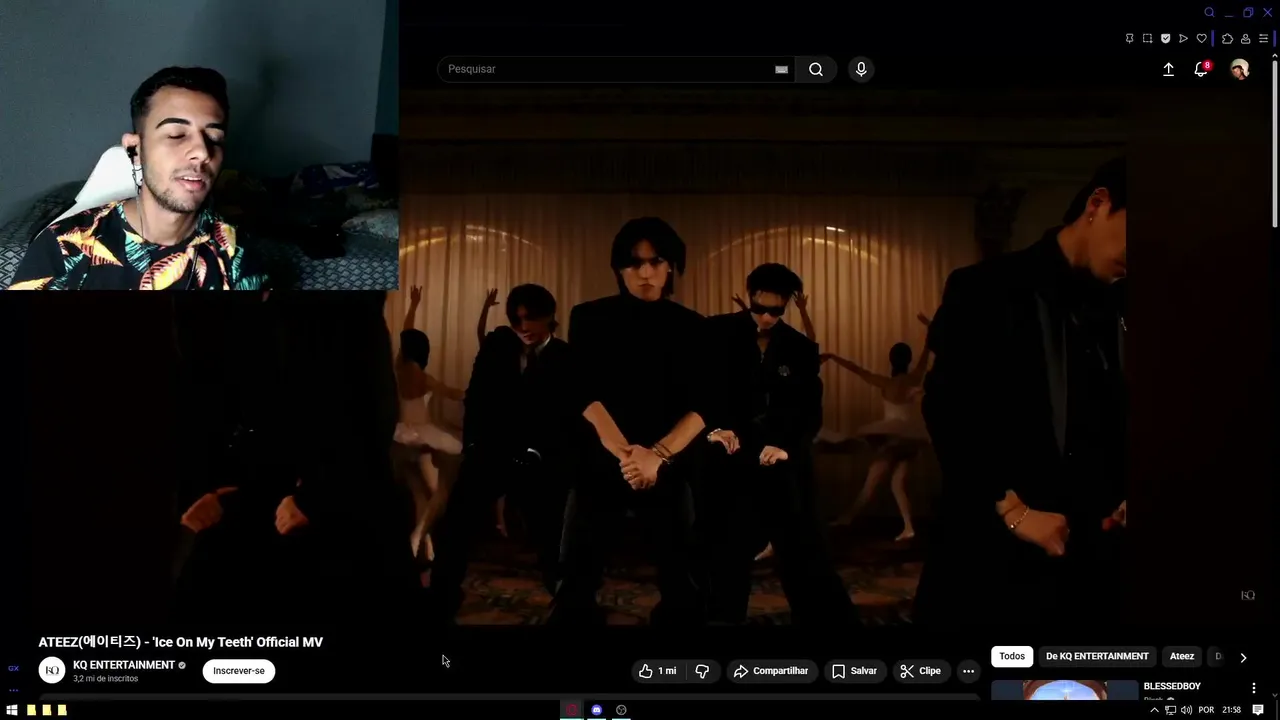Open the upload/create video icon
The image size is (1280, 720).
[x=1168, y=69]
